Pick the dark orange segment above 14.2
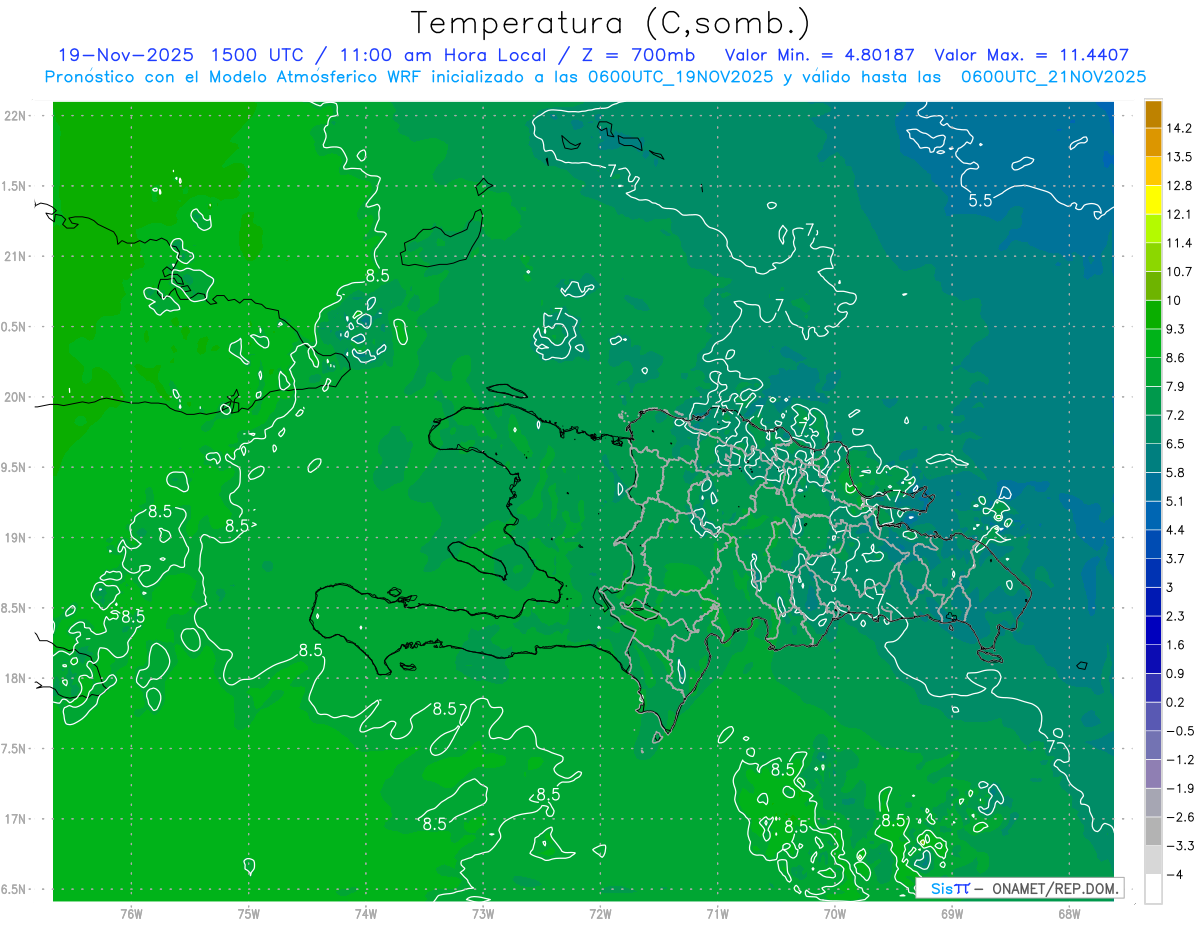This screenshot has height=927, width=1200. click(x=1153, y=114)
